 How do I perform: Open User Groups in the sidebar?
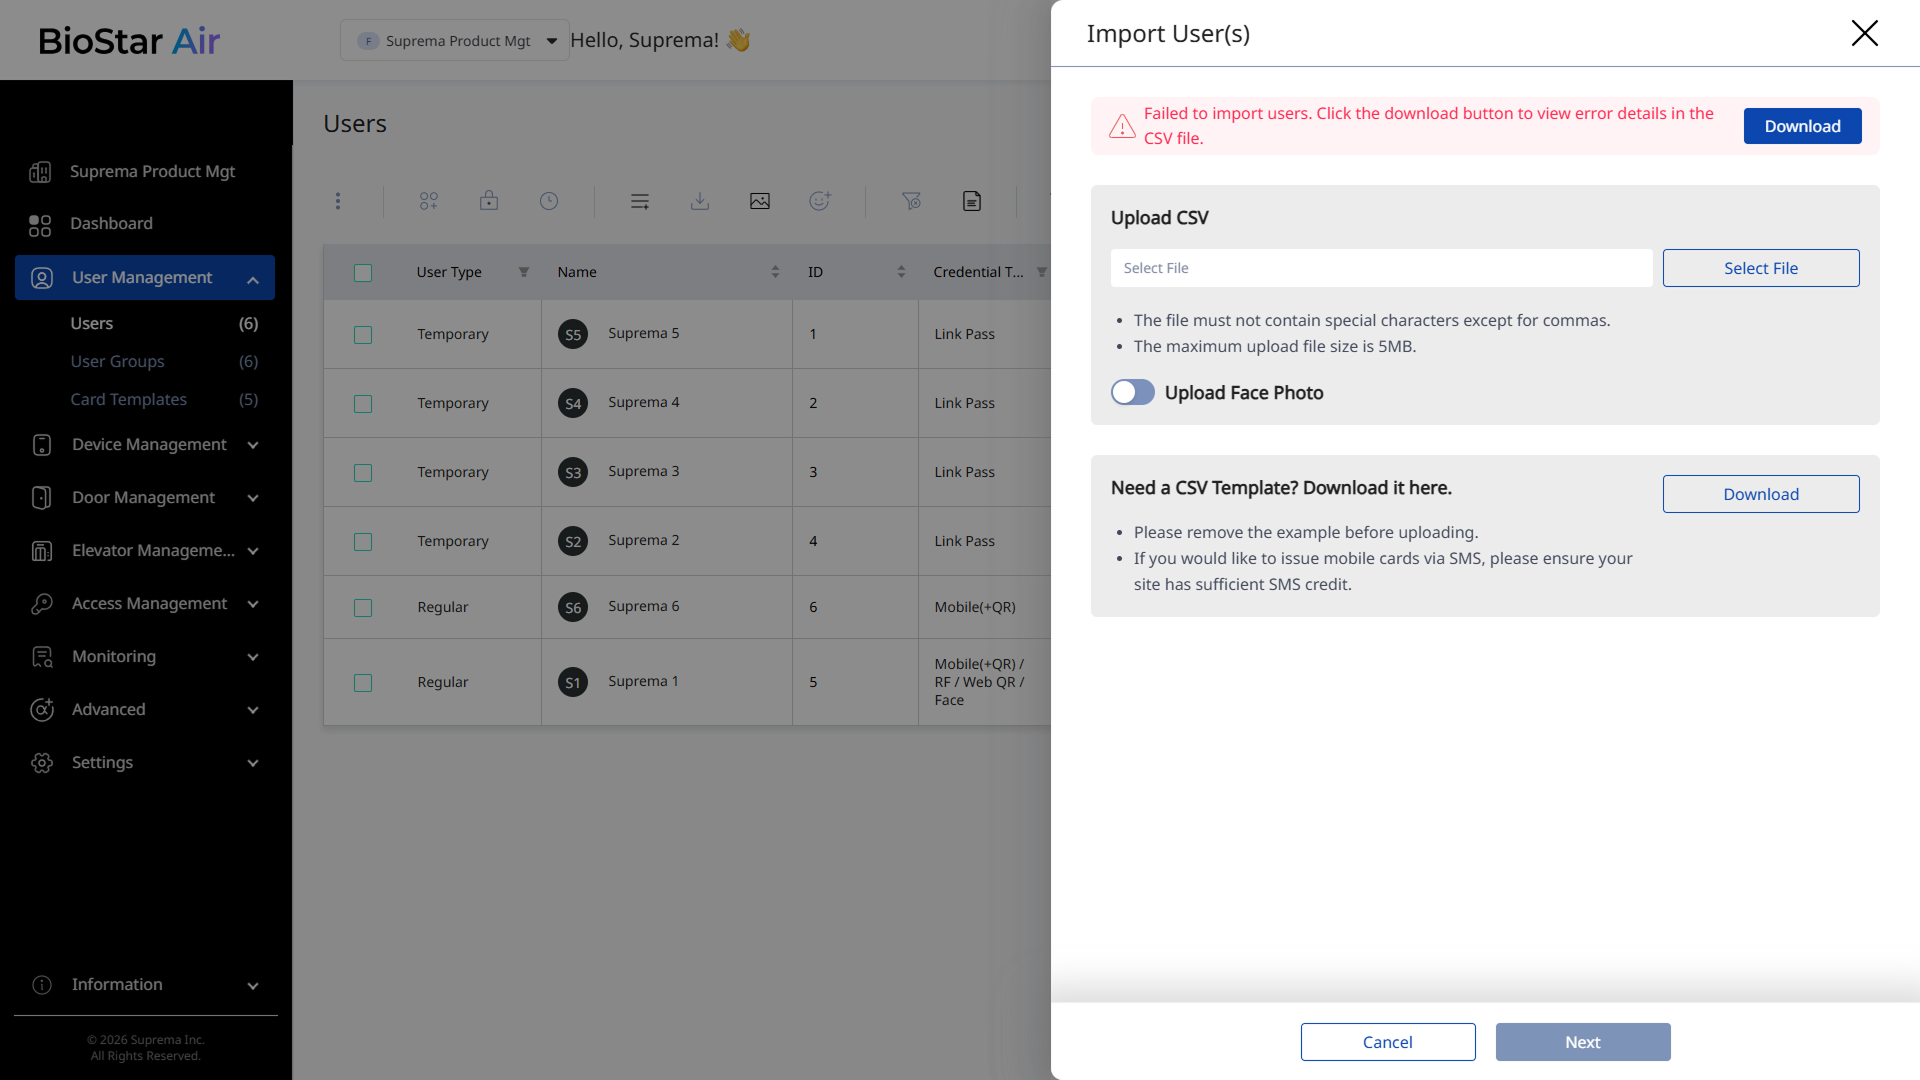point(117,362)
